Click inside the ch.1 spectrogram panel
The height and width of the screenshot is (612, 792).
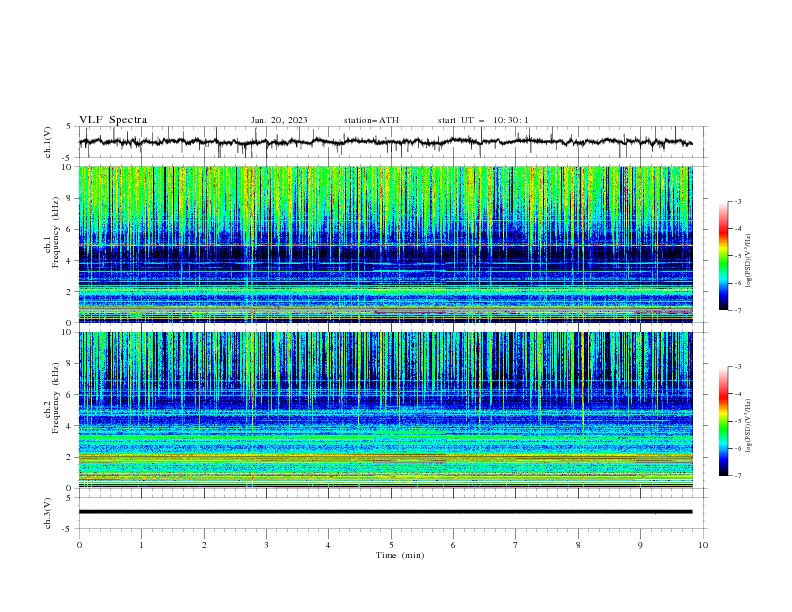[x=385, y=244]
